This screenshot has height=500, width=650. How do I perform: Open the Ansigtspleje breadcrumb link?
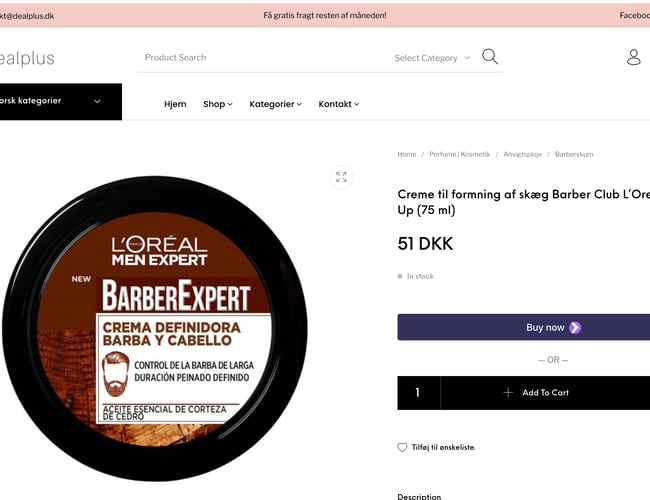coord(523,154)
